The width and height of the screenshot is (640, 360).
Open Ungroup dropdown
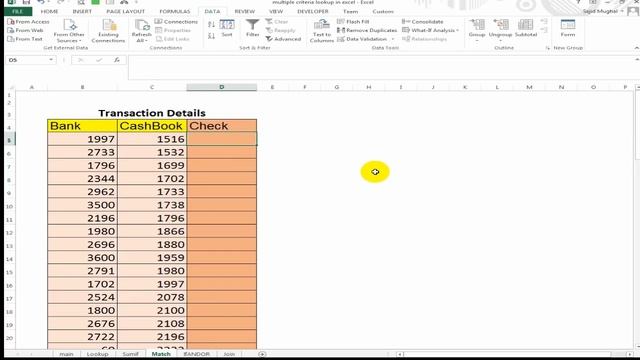point(500,40)
